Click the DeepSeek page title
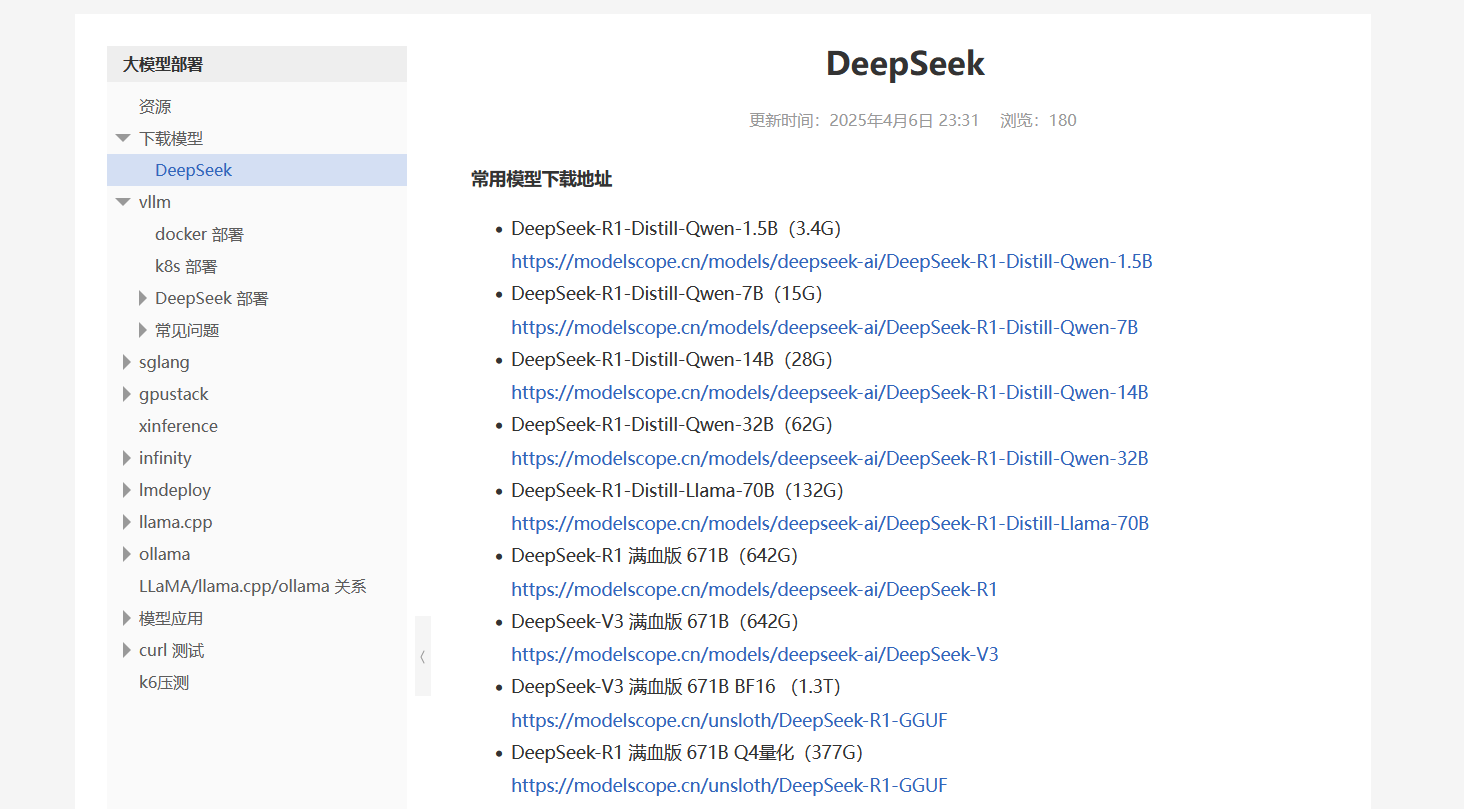1464x809 pixels. pyautogui.click(x=905, y=64)
